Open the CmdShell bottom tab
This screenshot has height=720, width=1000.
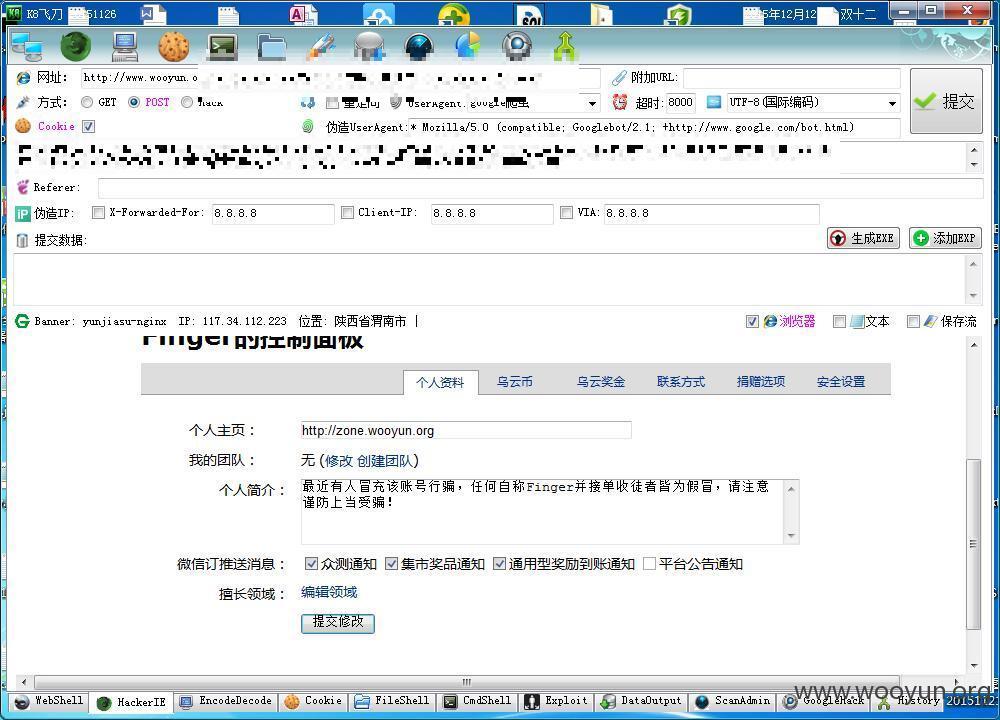478,702
